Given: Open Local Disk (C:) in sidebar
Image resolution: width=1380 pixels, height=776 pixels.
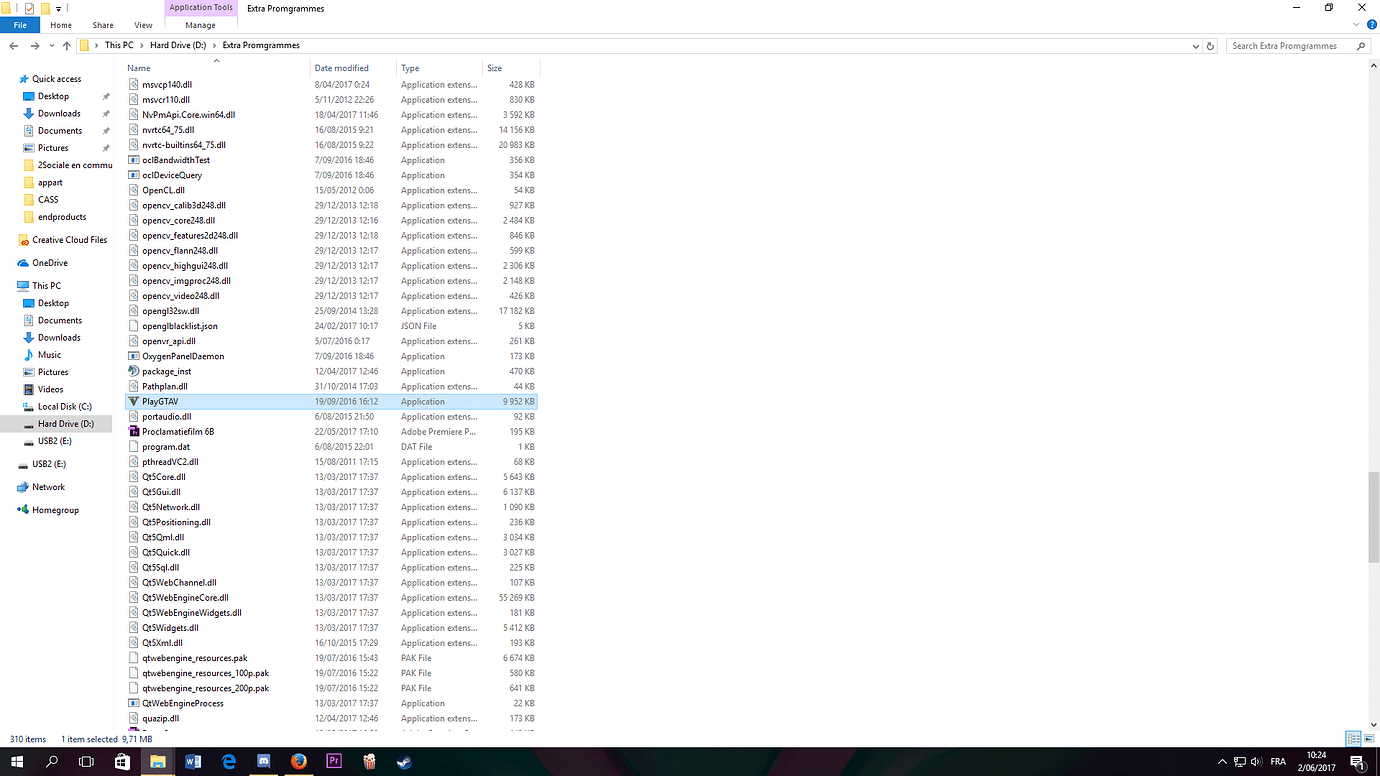Looking at the screenshot, I should point(64,407).
